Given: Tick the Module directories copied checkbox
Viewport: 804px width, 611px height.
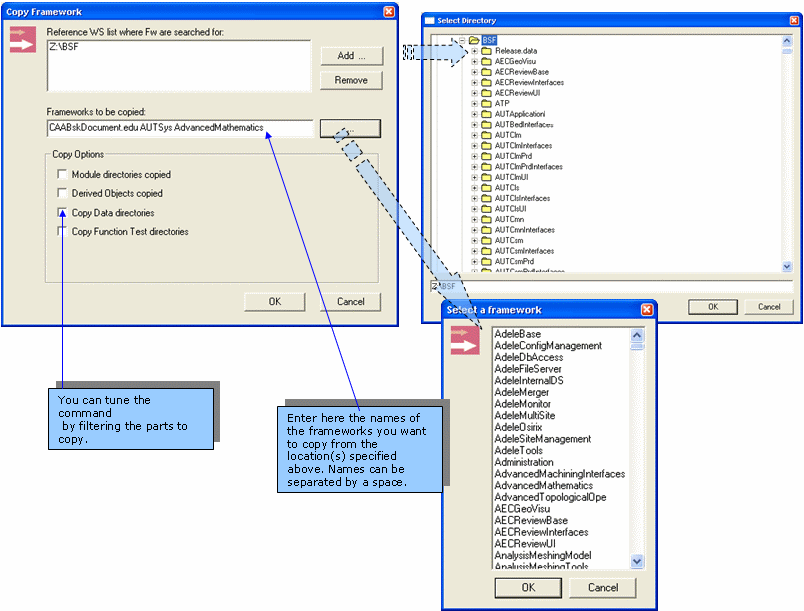Looking at the screenshot, I should 62,174.
